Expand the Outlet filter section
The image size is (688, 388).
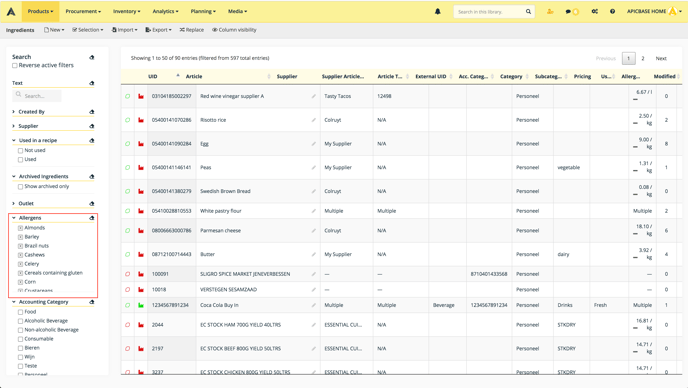click(14, 204)
